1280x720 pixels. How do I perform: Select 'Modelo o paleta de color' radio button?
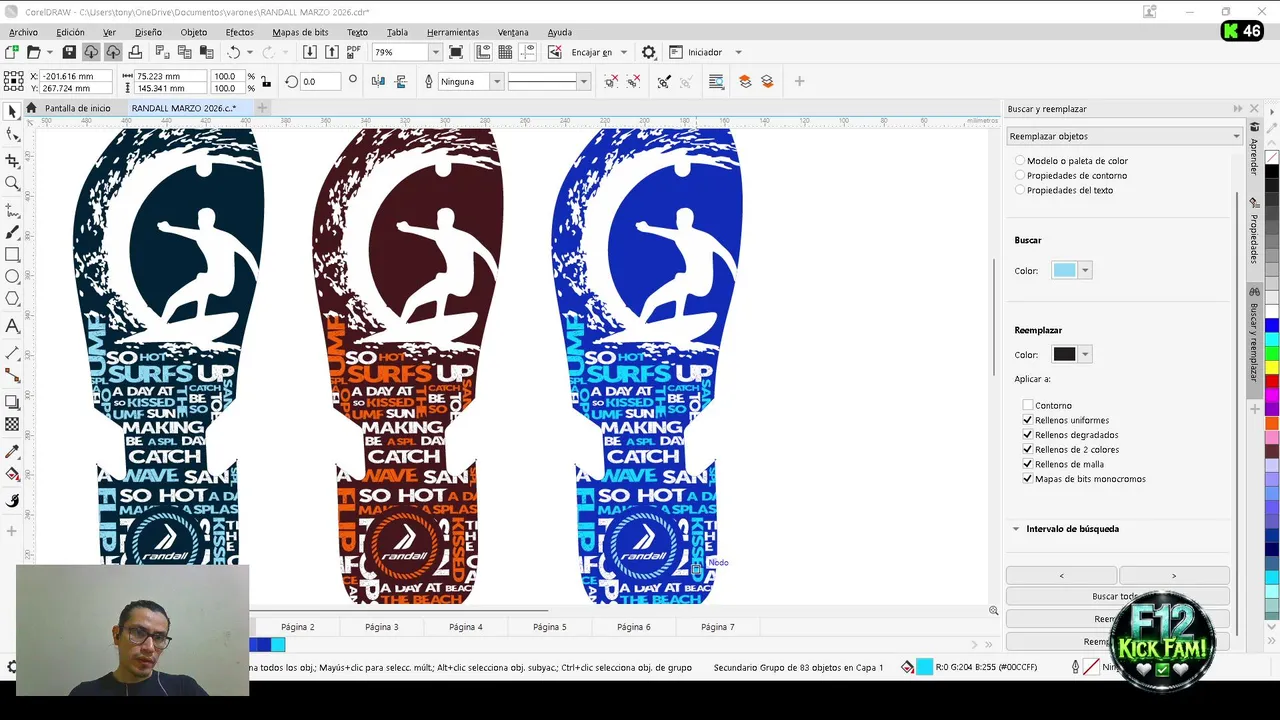click(x=1020, y=160)
